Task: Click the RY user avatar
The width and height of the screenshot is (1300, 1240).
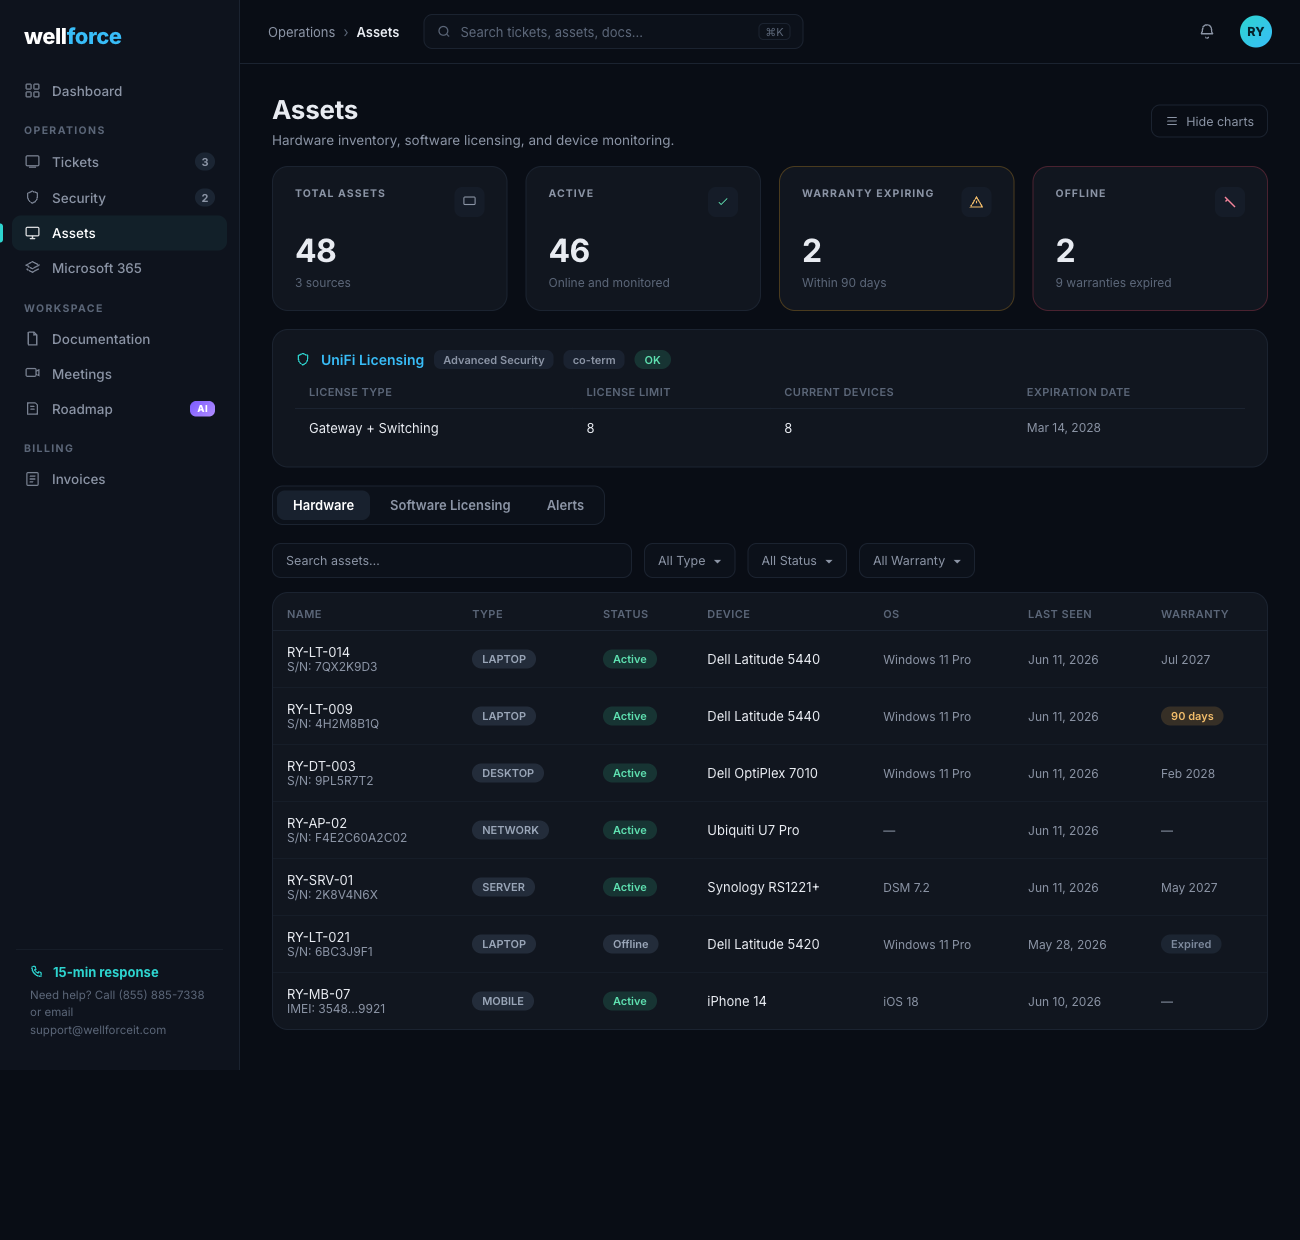Action: pos(1256,31)
